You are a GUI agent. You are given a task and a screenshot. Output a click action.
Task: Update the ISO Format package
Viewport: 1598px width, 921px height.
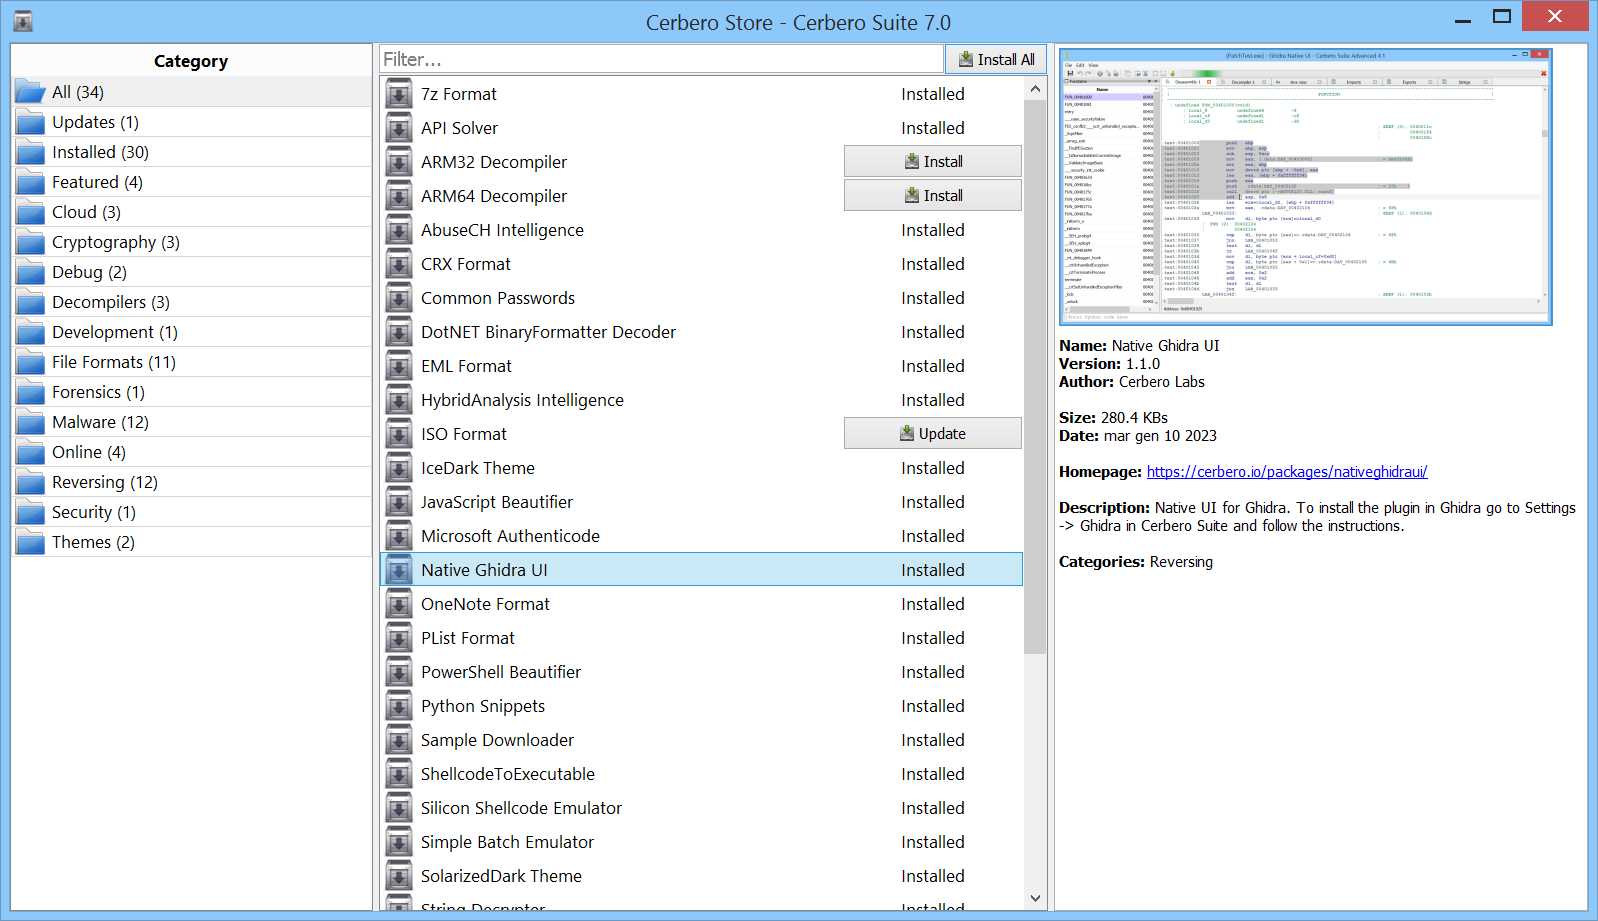pyautogui.click(x=933, y=434)
